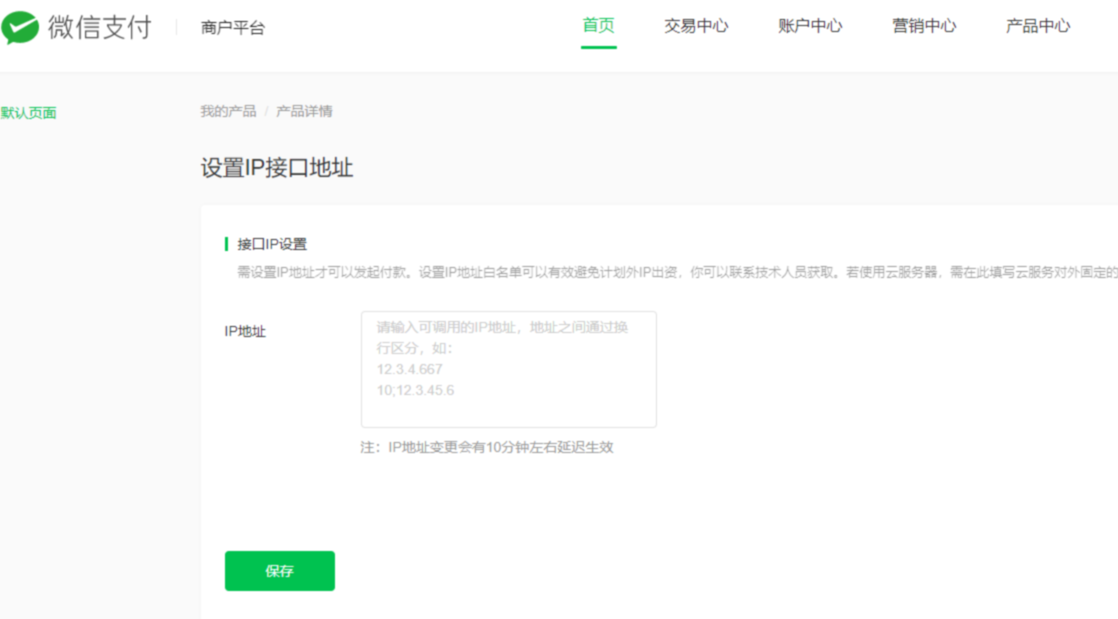Click the 产品详情 breadcrumb item
1118x619 pixels.
click(304, 111)
